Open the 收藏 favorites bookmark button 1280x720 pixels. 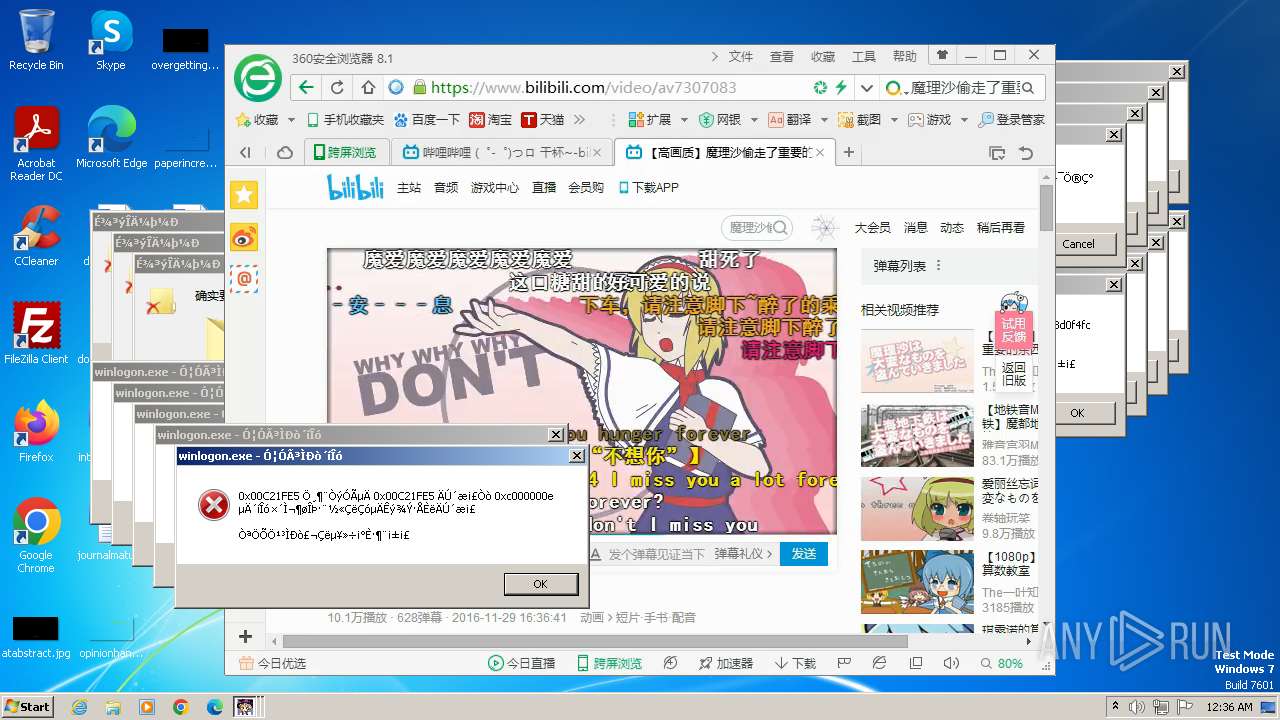pyautogui.click(x=257, y=119)
